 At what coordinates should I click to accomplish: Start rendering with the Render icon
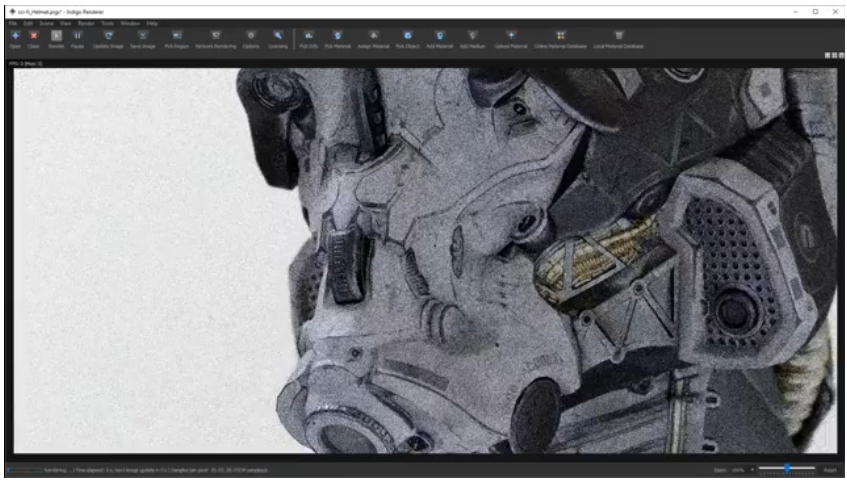click(56, 37)
